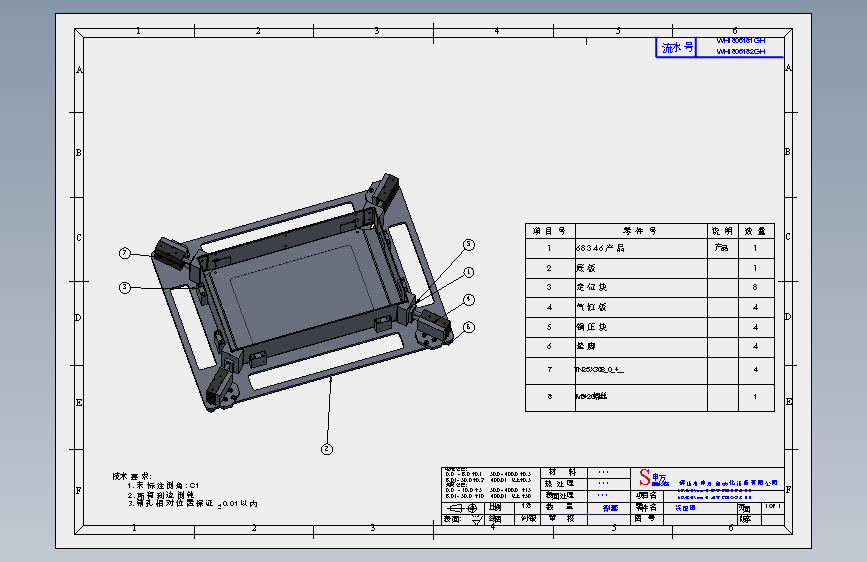Click the 零件名 label in title block
This screenshot has width=867, height=562.
point(646,507)
